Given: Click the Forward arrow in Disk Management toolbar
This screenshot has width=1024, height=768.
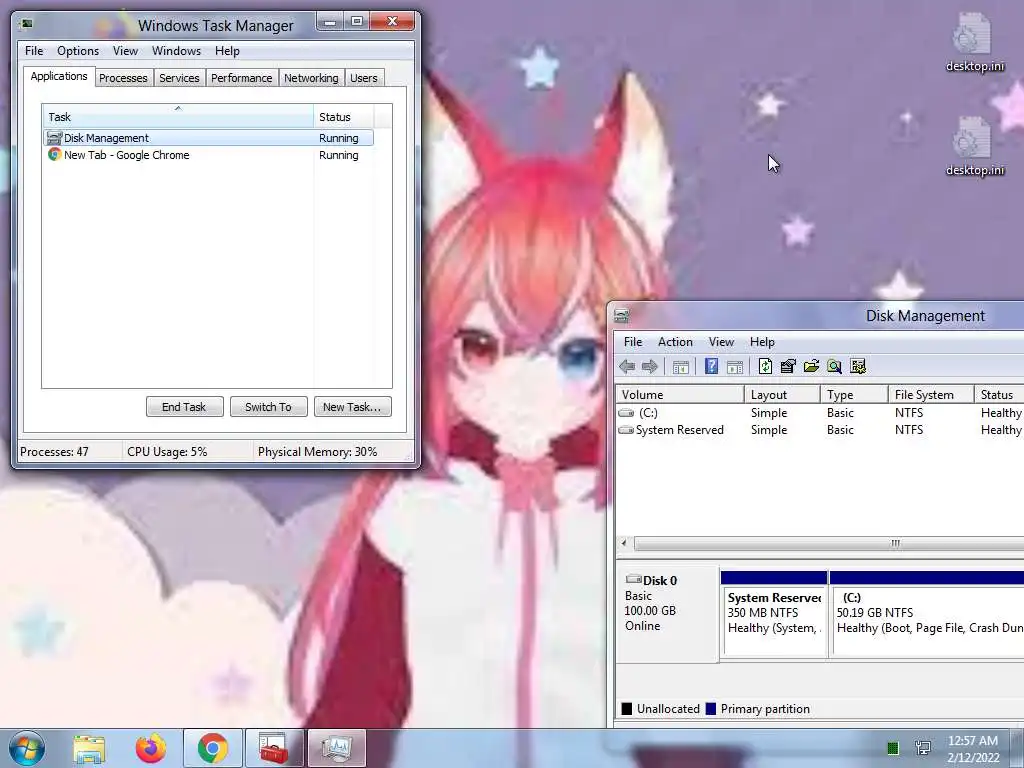Looking at the screenshot, I should (x=650, y=367).
